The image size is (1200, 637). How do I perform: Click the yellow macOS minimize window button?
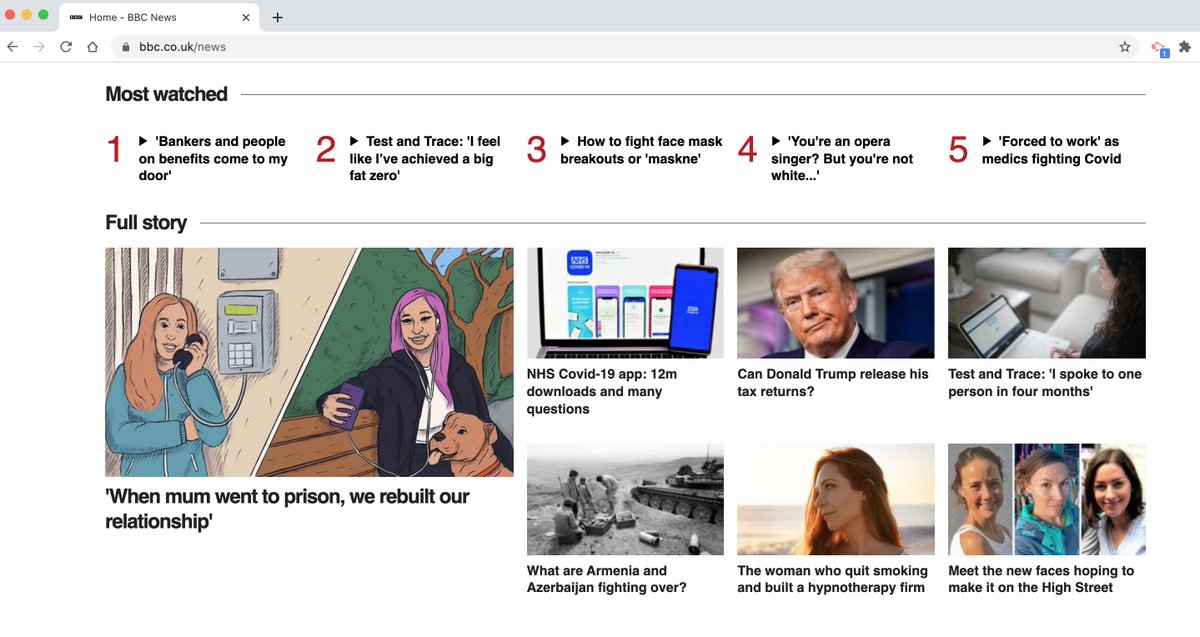coord(27,15)
